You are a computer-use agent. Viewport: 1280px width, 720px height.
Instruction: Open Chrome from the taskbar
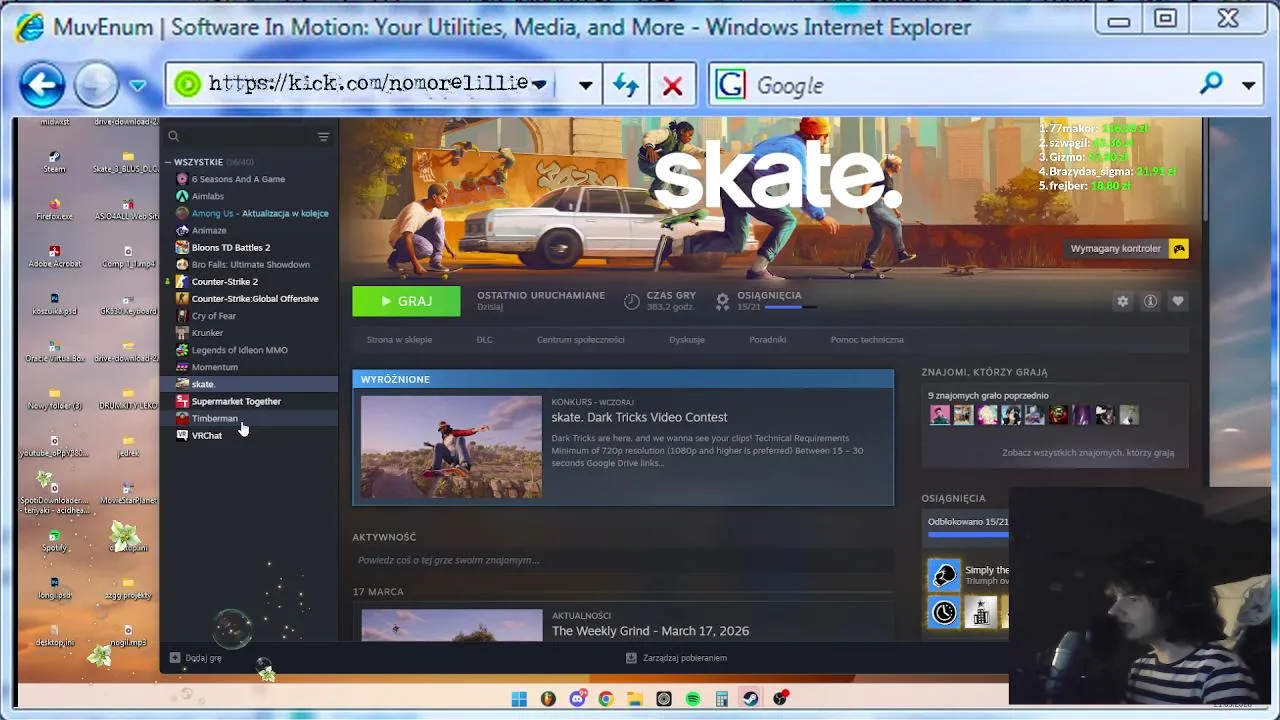(x=606, y=699)
